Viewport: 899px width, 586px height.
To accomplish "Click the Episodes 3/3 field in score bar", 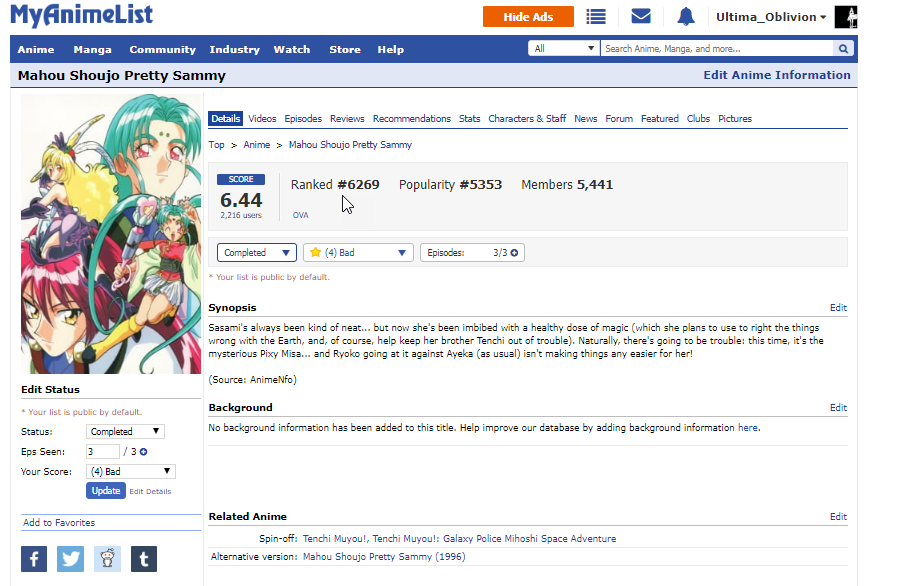I will (x=472, y=253).
